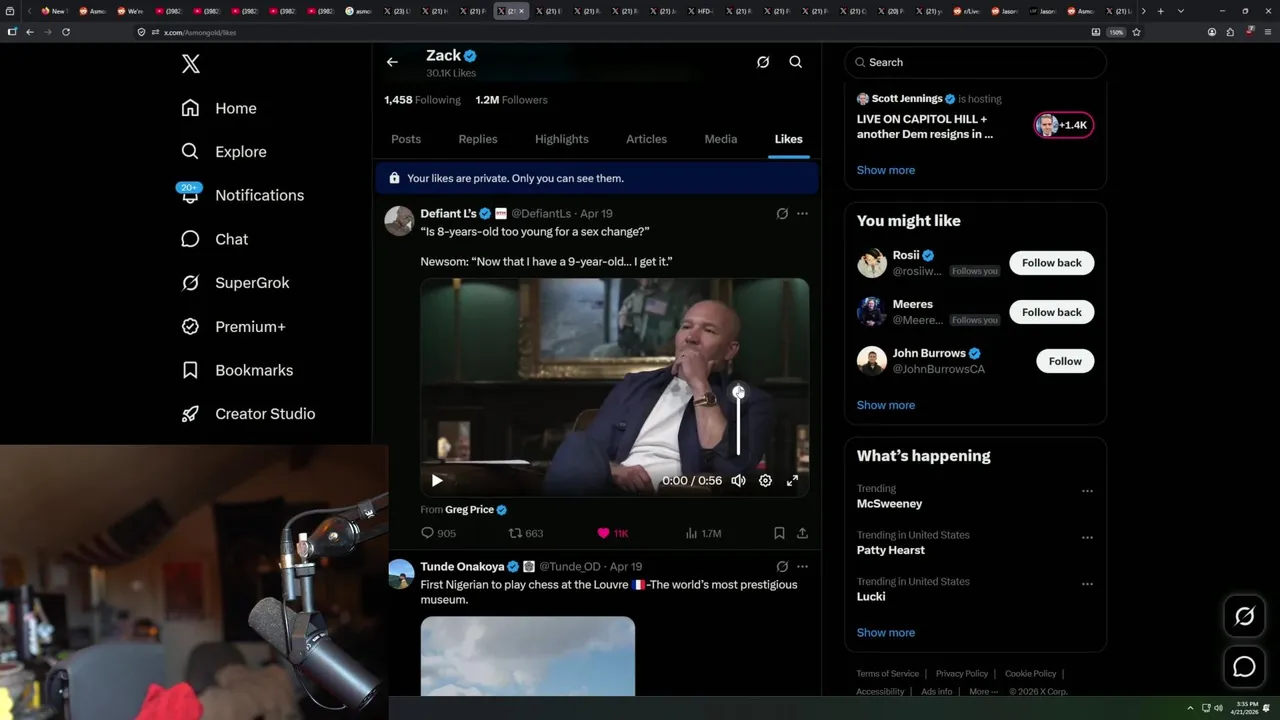The image size is (1280, 720).
Task: Adjust the vertical video volume slider
Action: click(x=739, y=420)
